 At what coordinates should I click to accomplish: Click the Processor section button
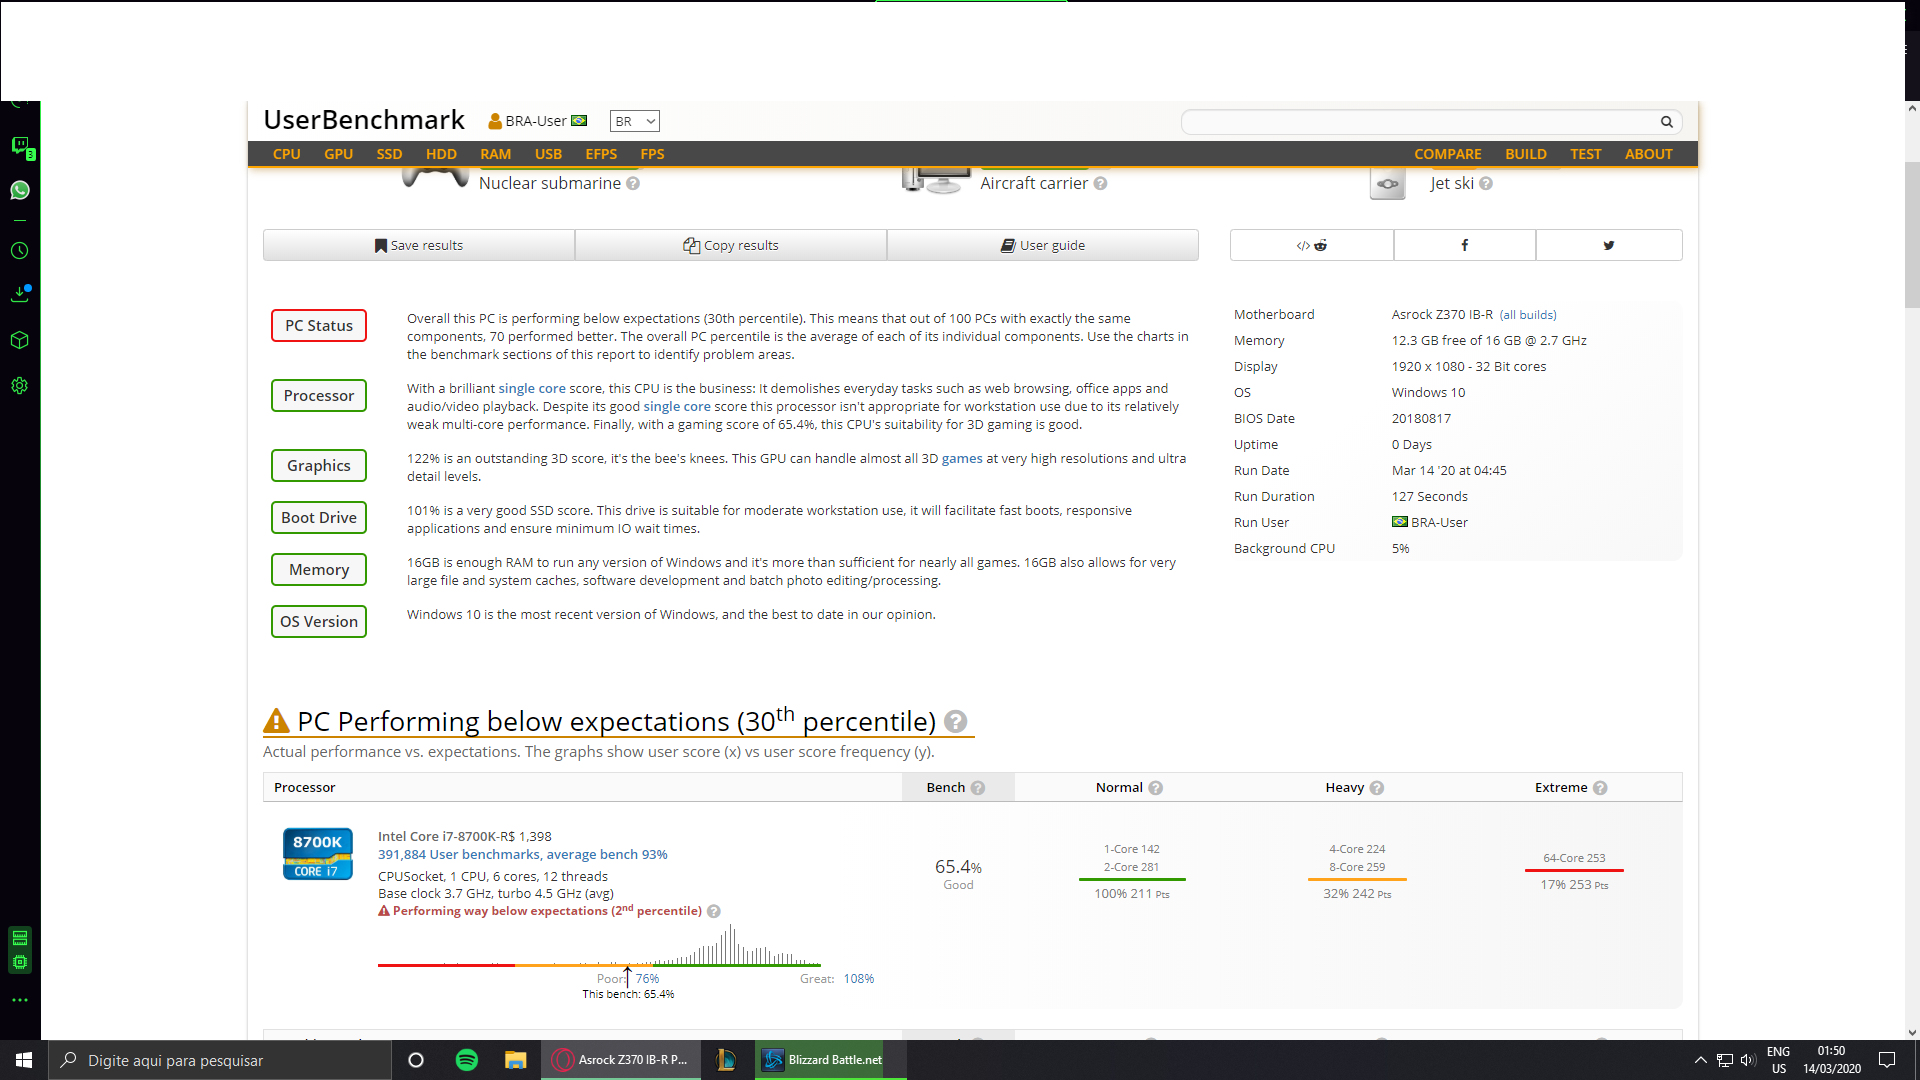(319, 396)
